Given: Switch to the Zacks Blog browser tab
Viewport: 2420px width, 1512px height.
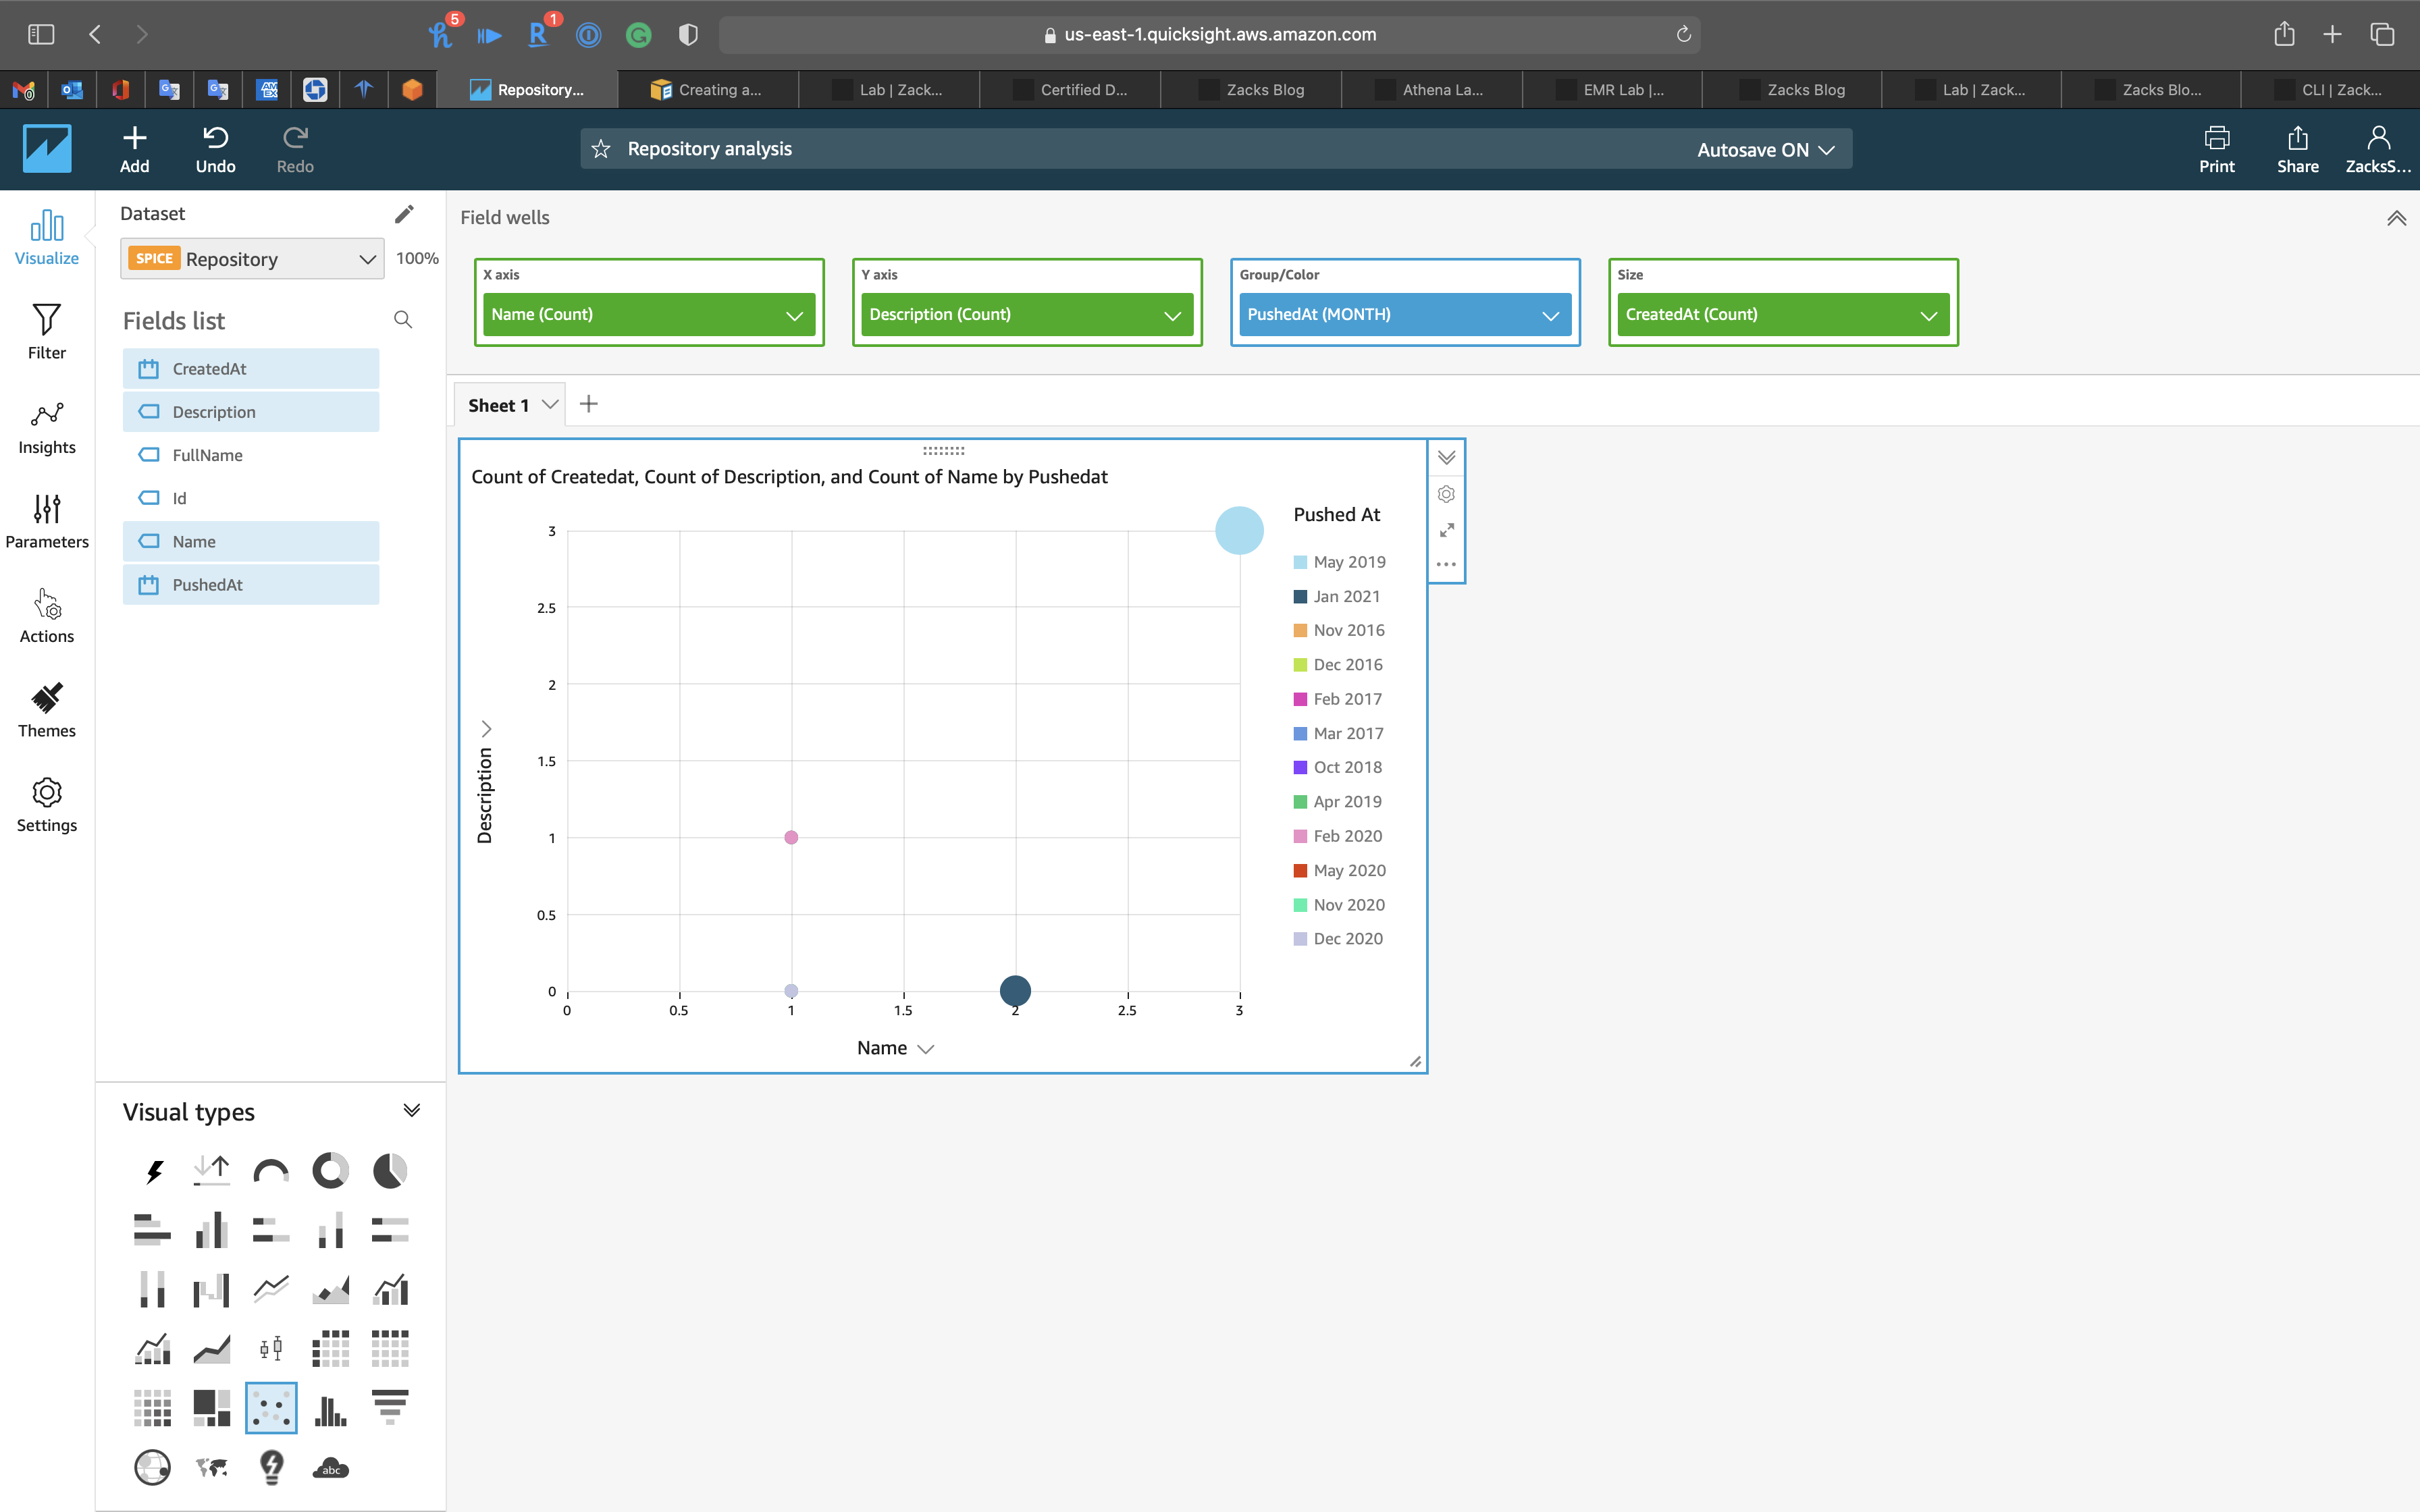Looking at the screenshot, I should click(x=1265, y=90).
